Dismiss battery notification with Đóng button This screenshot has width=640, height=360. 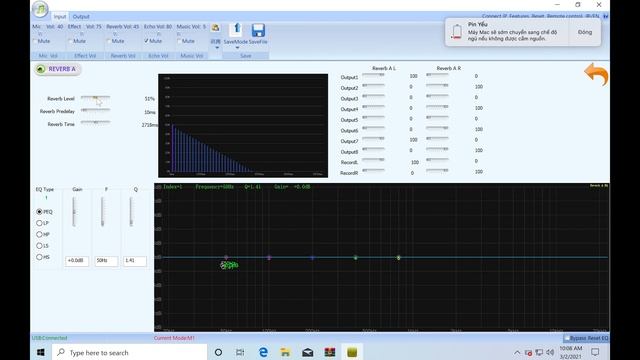click(584, 32)
